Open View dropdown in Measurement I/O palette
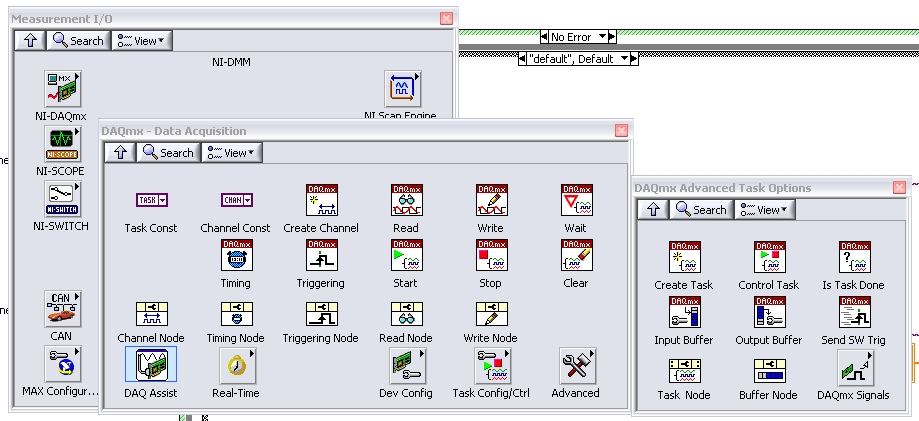The width and height of the screenshot is (919, 421). (x=141, y=40)
